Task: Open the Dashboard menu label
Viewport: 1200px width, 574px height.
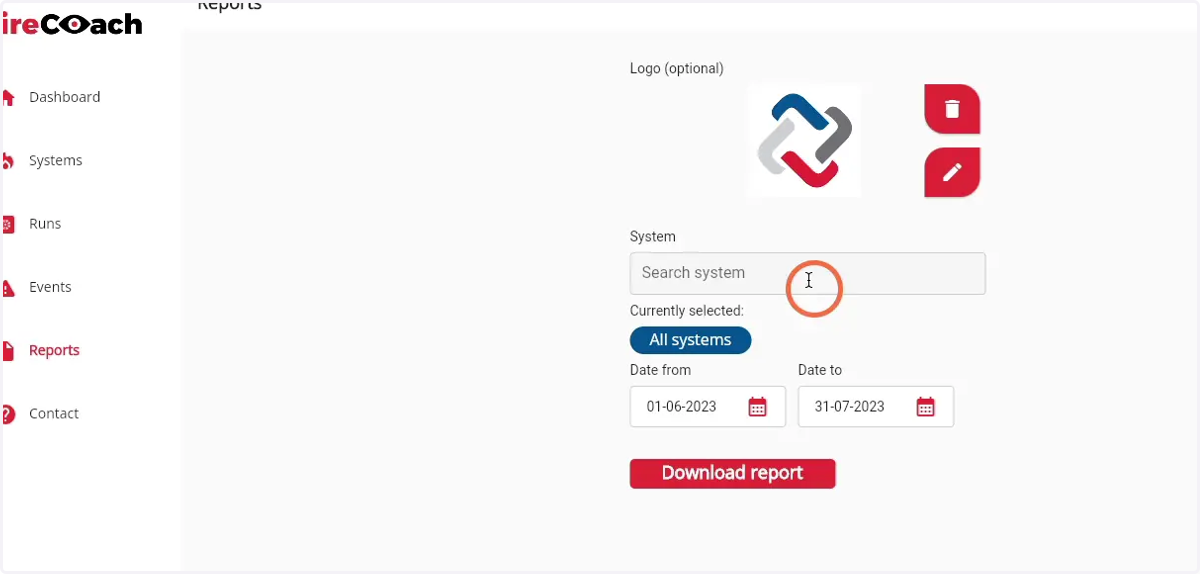Action: [65, 97]
